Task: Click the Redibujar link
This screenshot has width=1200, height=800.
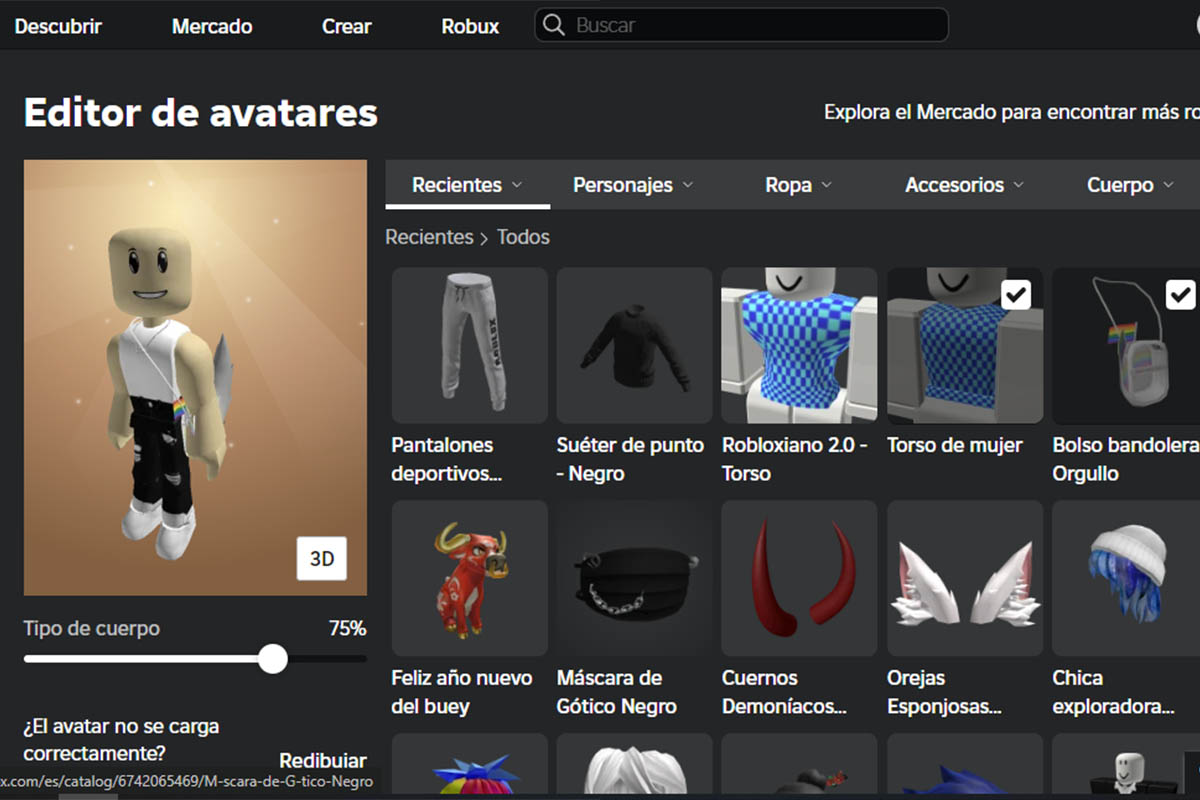Action: point(322,760)
